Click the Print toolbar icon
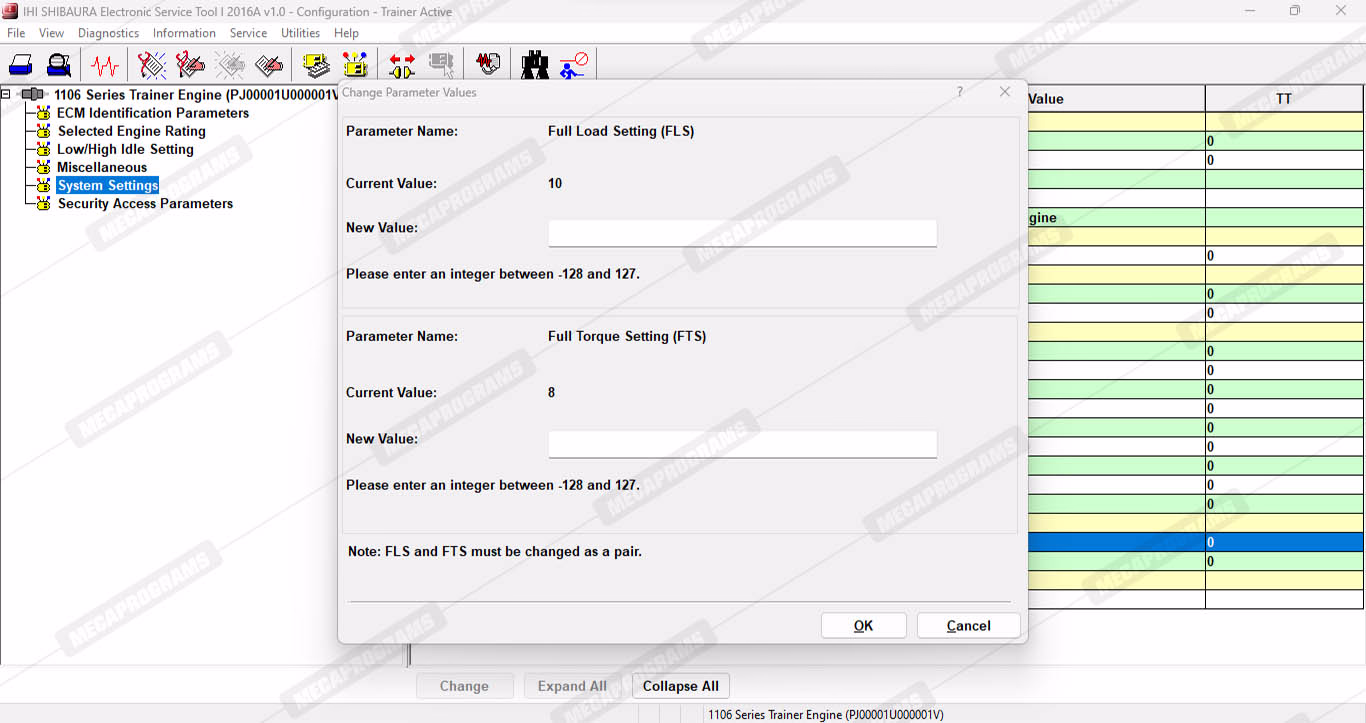Screen dimensions: 1366x723 (21, 65)
